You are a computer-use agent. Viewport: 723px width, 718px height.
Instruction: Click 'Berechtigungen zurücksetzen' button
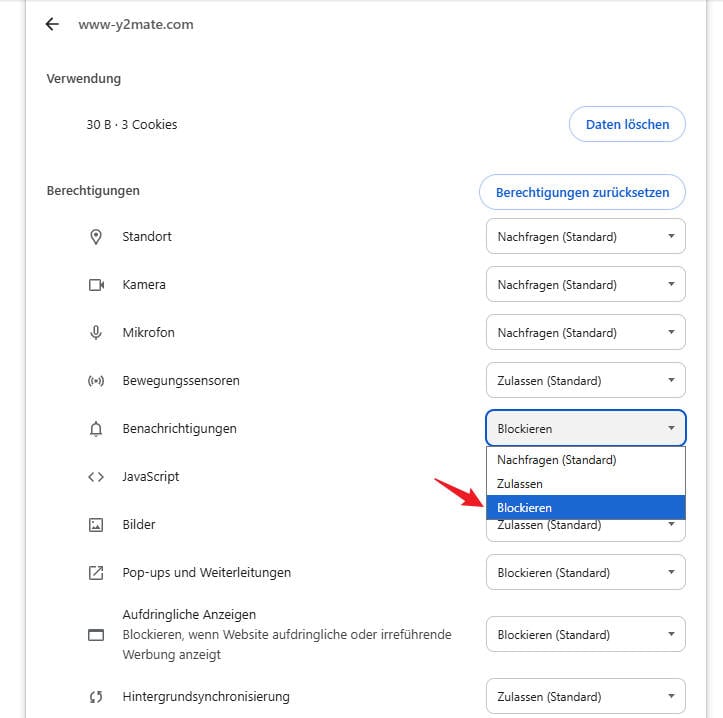pos(582,192)
